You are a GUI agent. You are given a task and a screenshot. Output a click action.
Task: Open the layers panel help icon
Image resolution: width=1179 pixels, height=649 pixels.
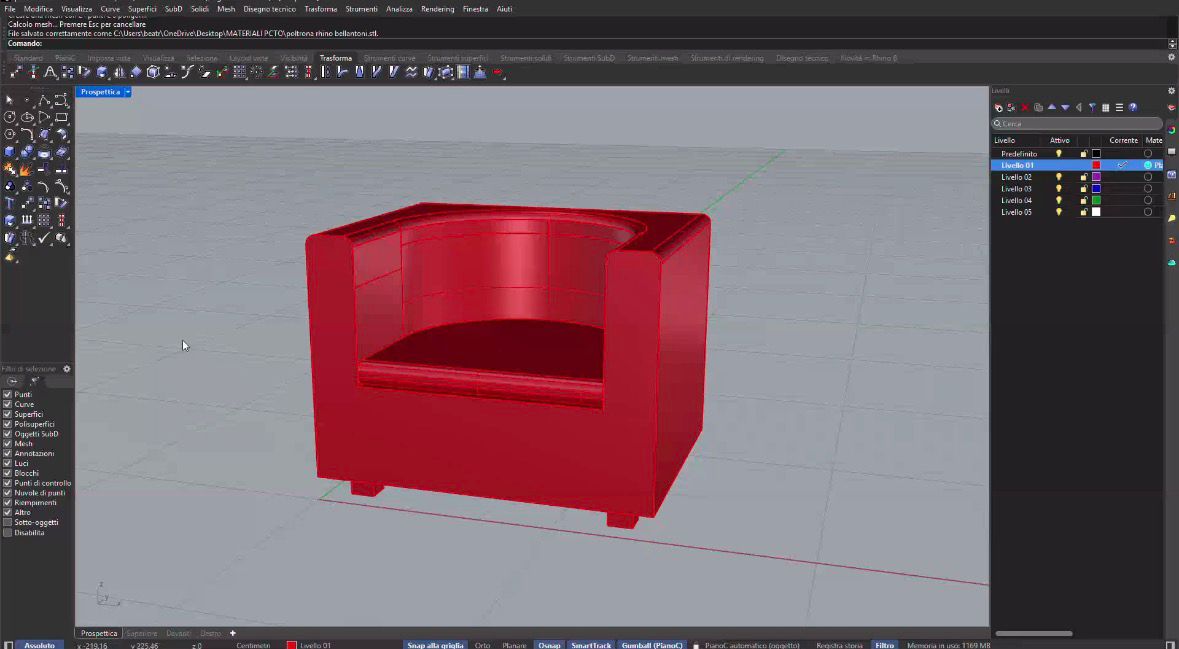pos(1133,107)
